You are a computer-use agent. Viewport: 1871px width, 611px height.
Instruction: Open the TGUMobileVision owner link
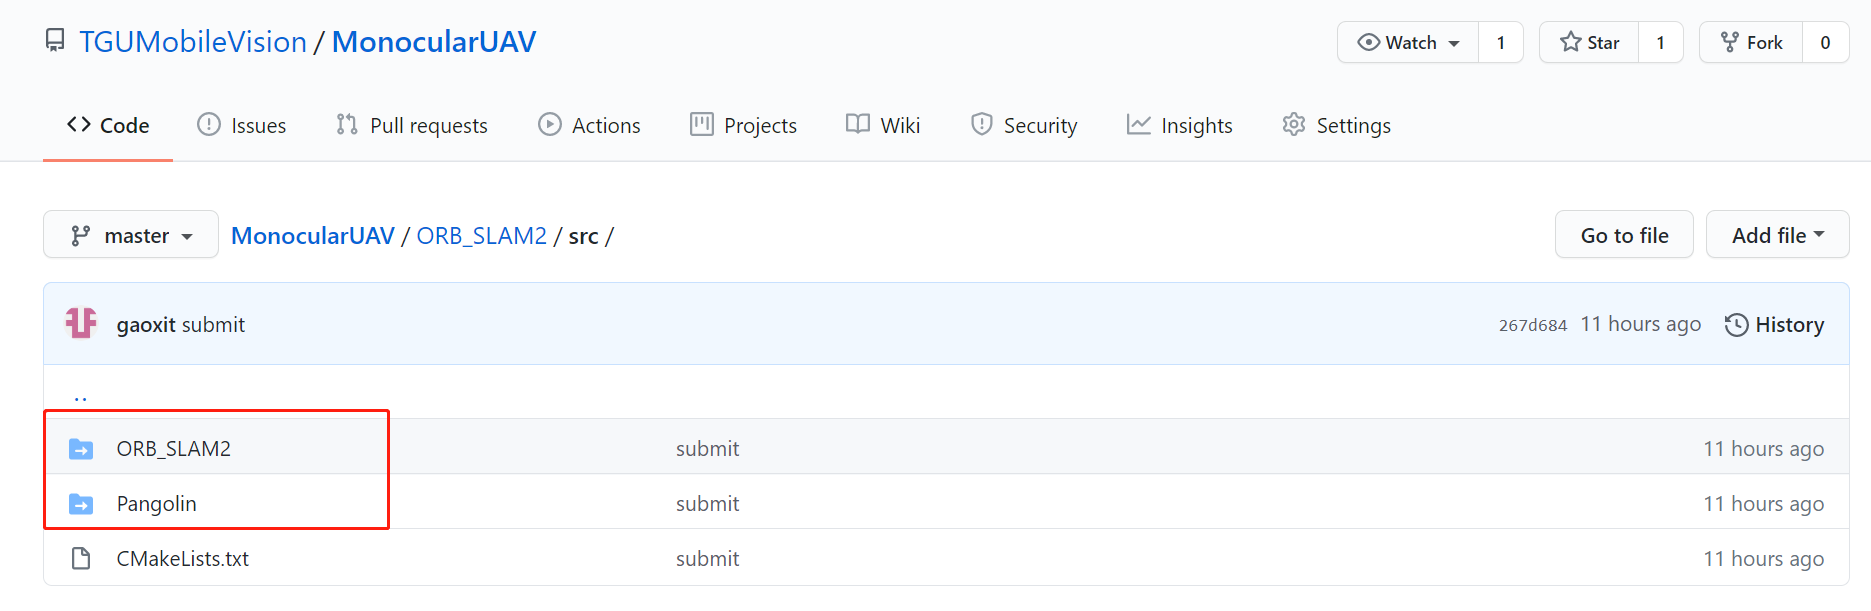click(193, 42)
